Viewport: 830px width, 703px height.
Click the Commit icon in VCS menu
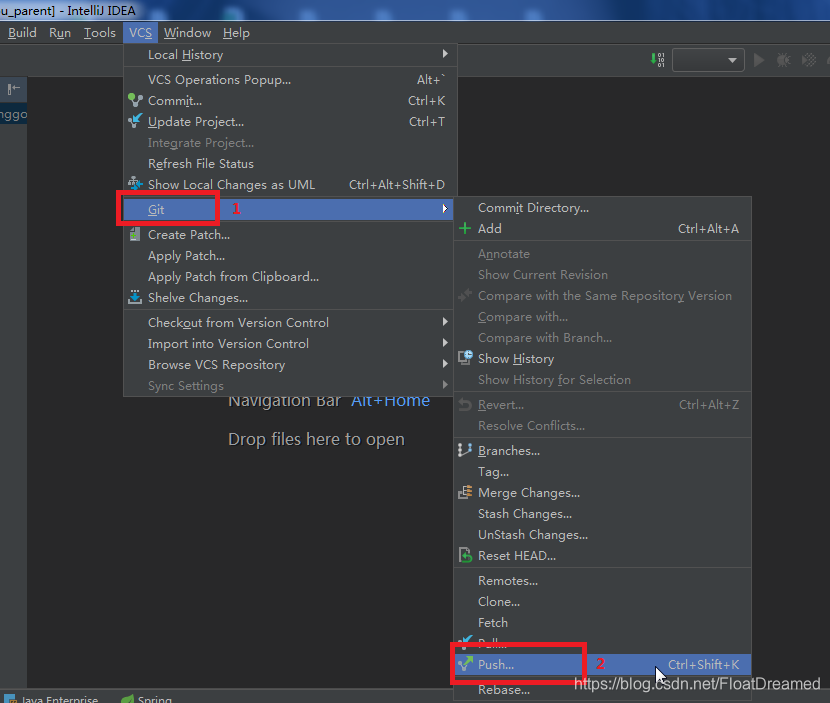(x=136, y=100)
